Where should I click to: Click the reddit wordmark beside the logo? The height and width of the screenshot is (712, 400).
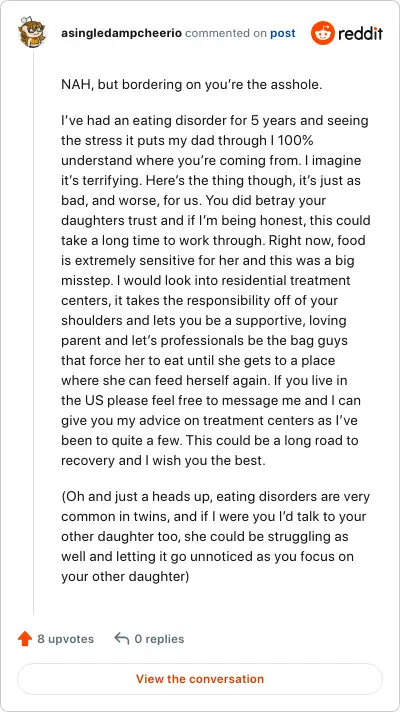pos(360,34)
